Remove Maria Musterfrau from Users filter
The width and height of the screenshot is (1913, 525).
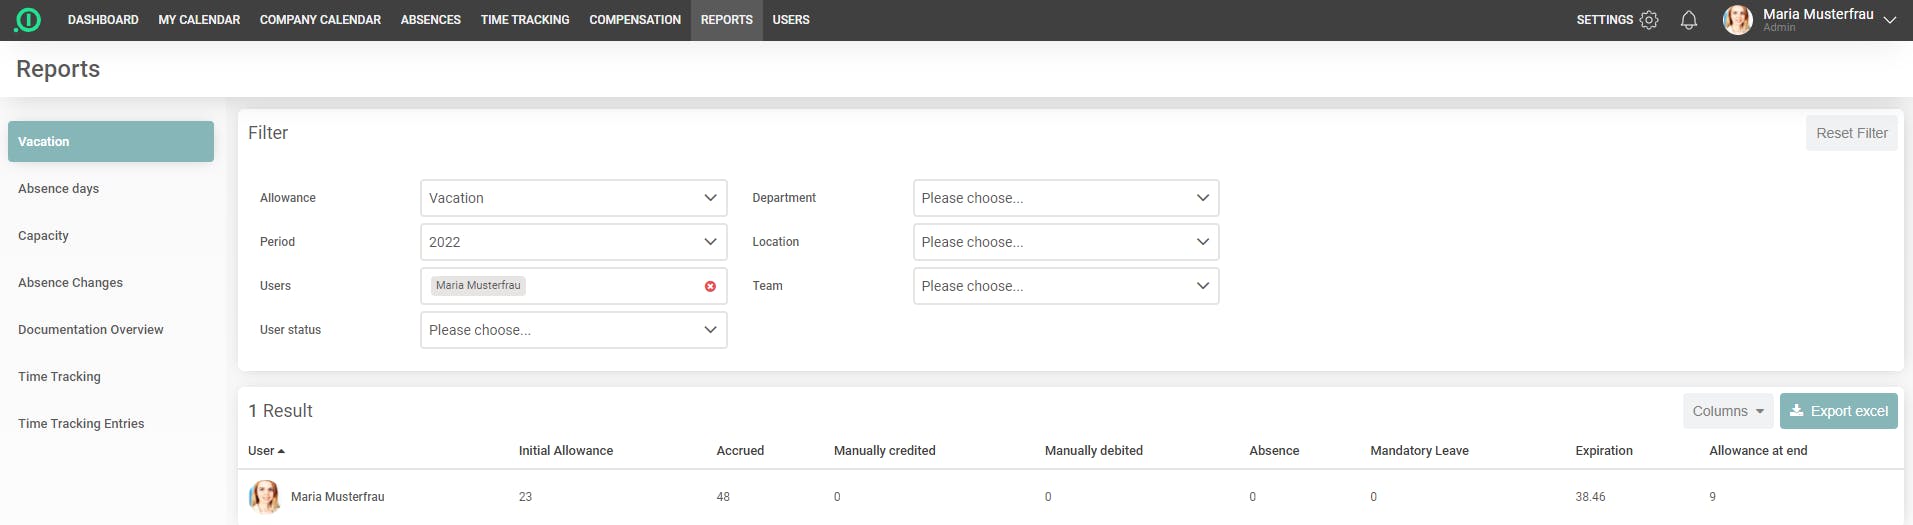710,286
